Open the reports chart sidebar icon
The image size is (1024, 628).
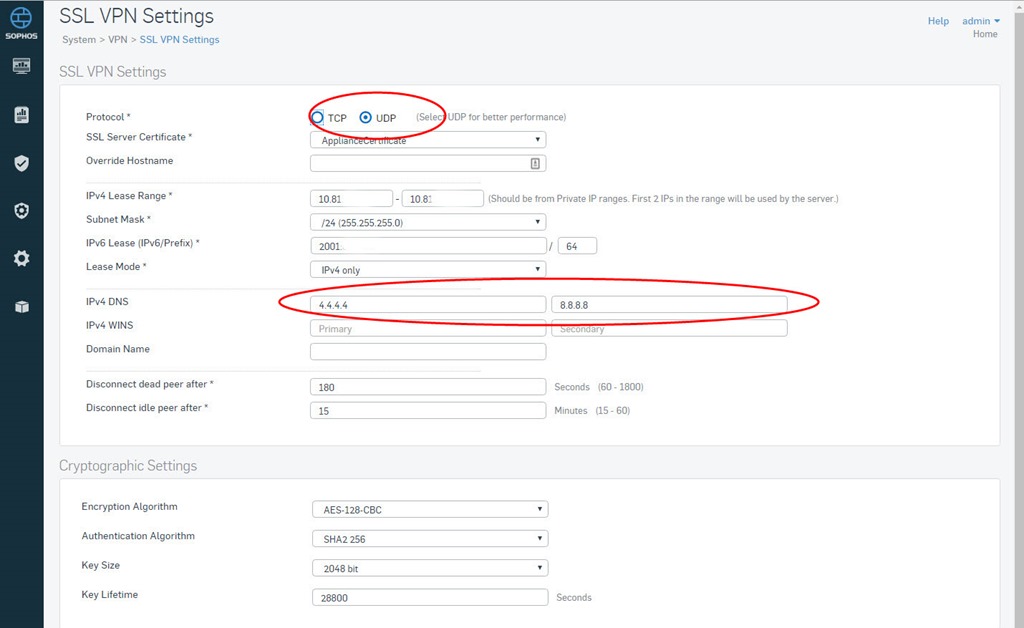pos(22,115)
